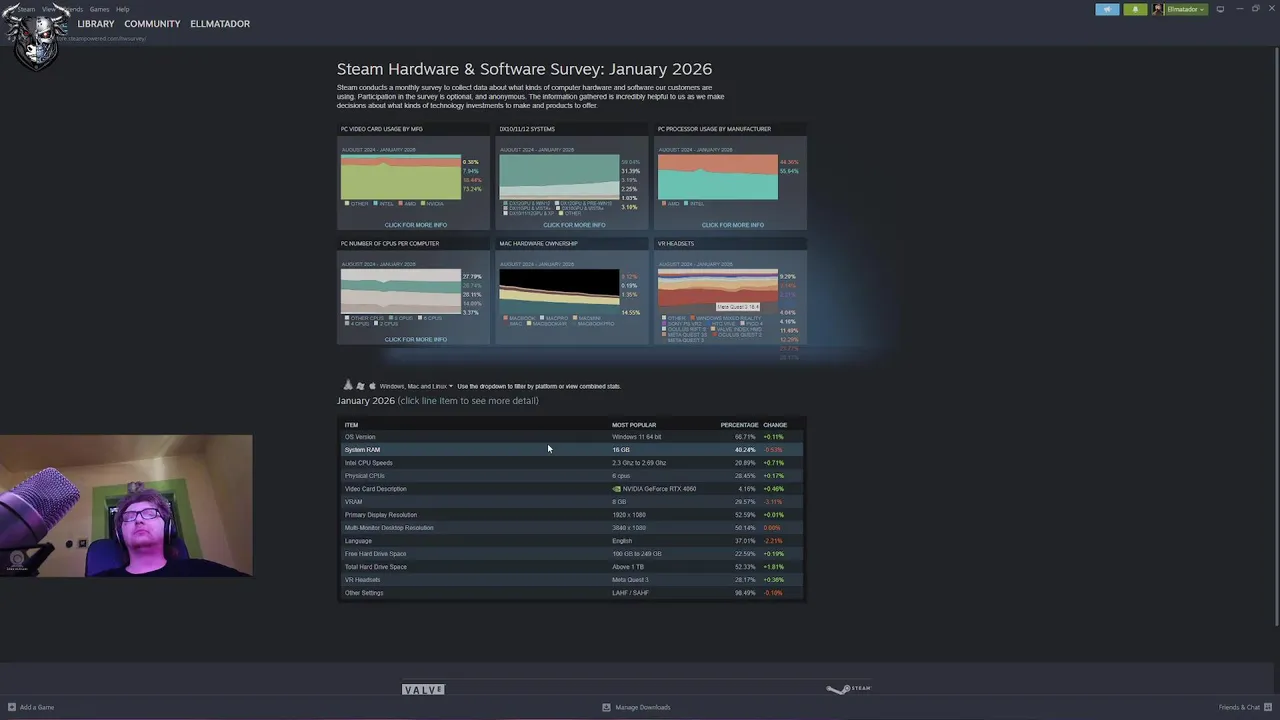
Task: Open the PC Video Card Usage chart
Action: coord(415,176)
